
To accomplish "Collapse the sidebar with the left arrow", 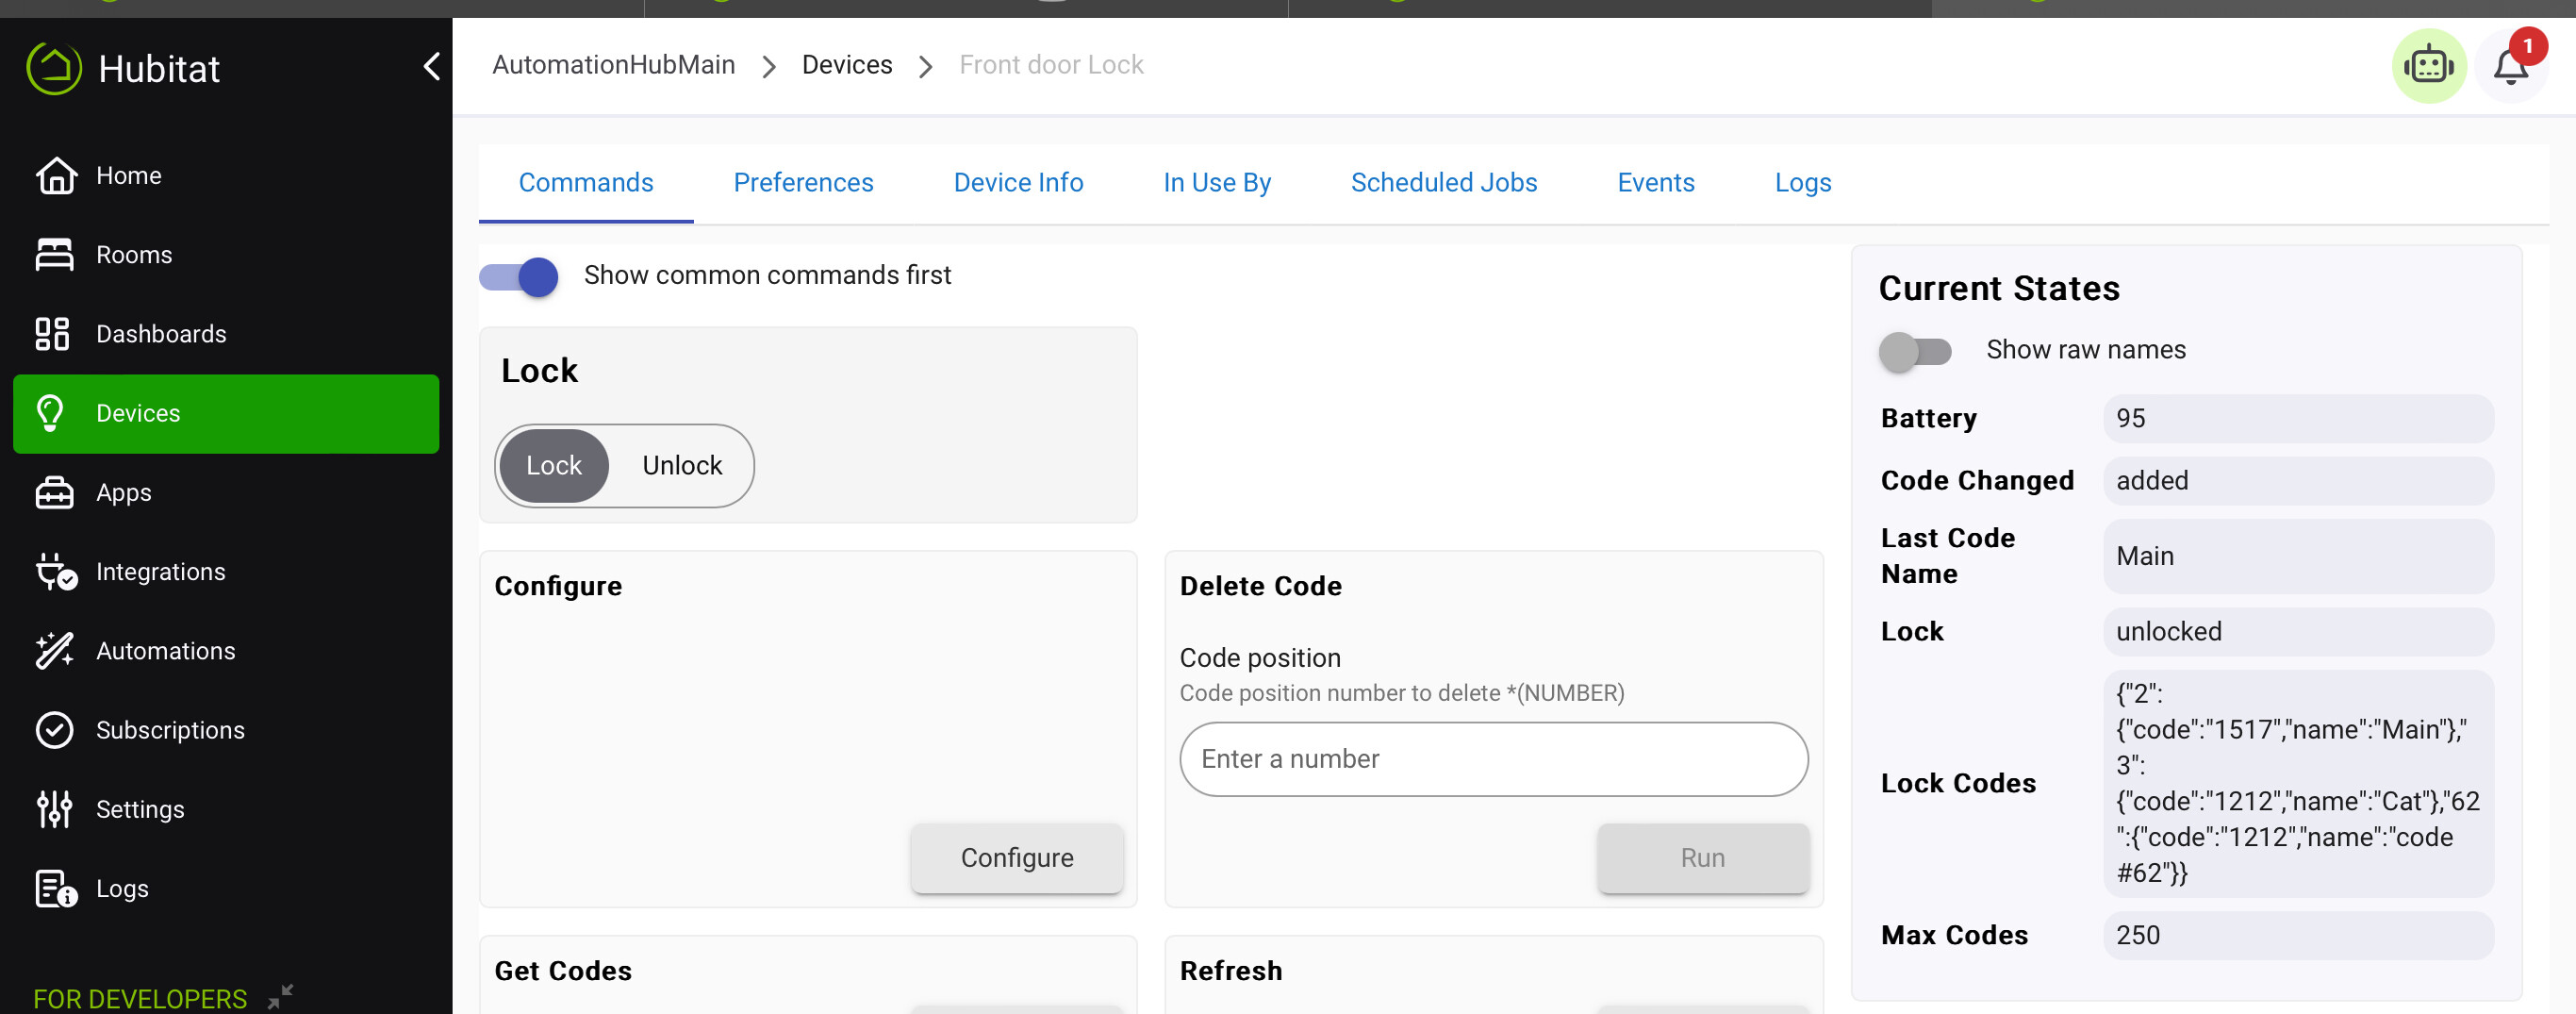I will point(432,67).
